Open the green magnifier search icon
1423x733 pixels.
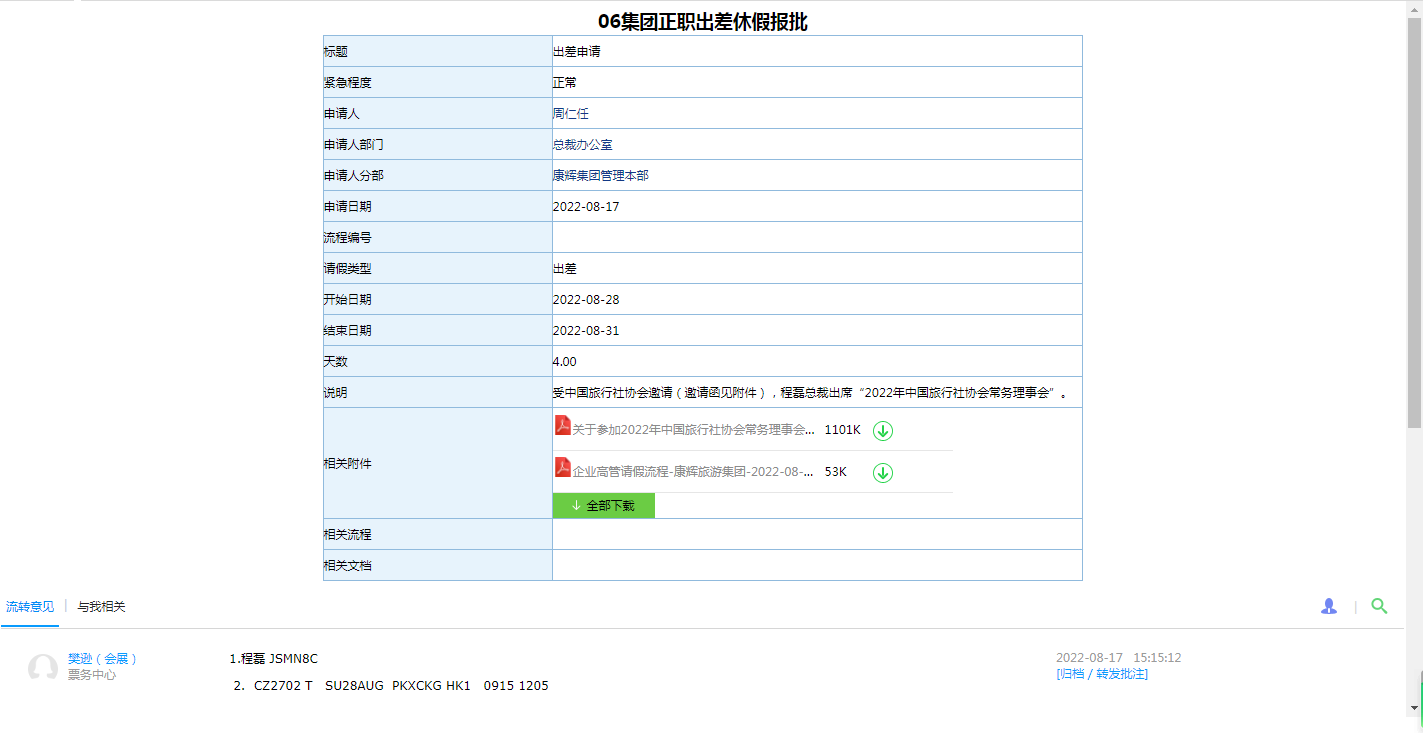click(x=1379, y=606)
